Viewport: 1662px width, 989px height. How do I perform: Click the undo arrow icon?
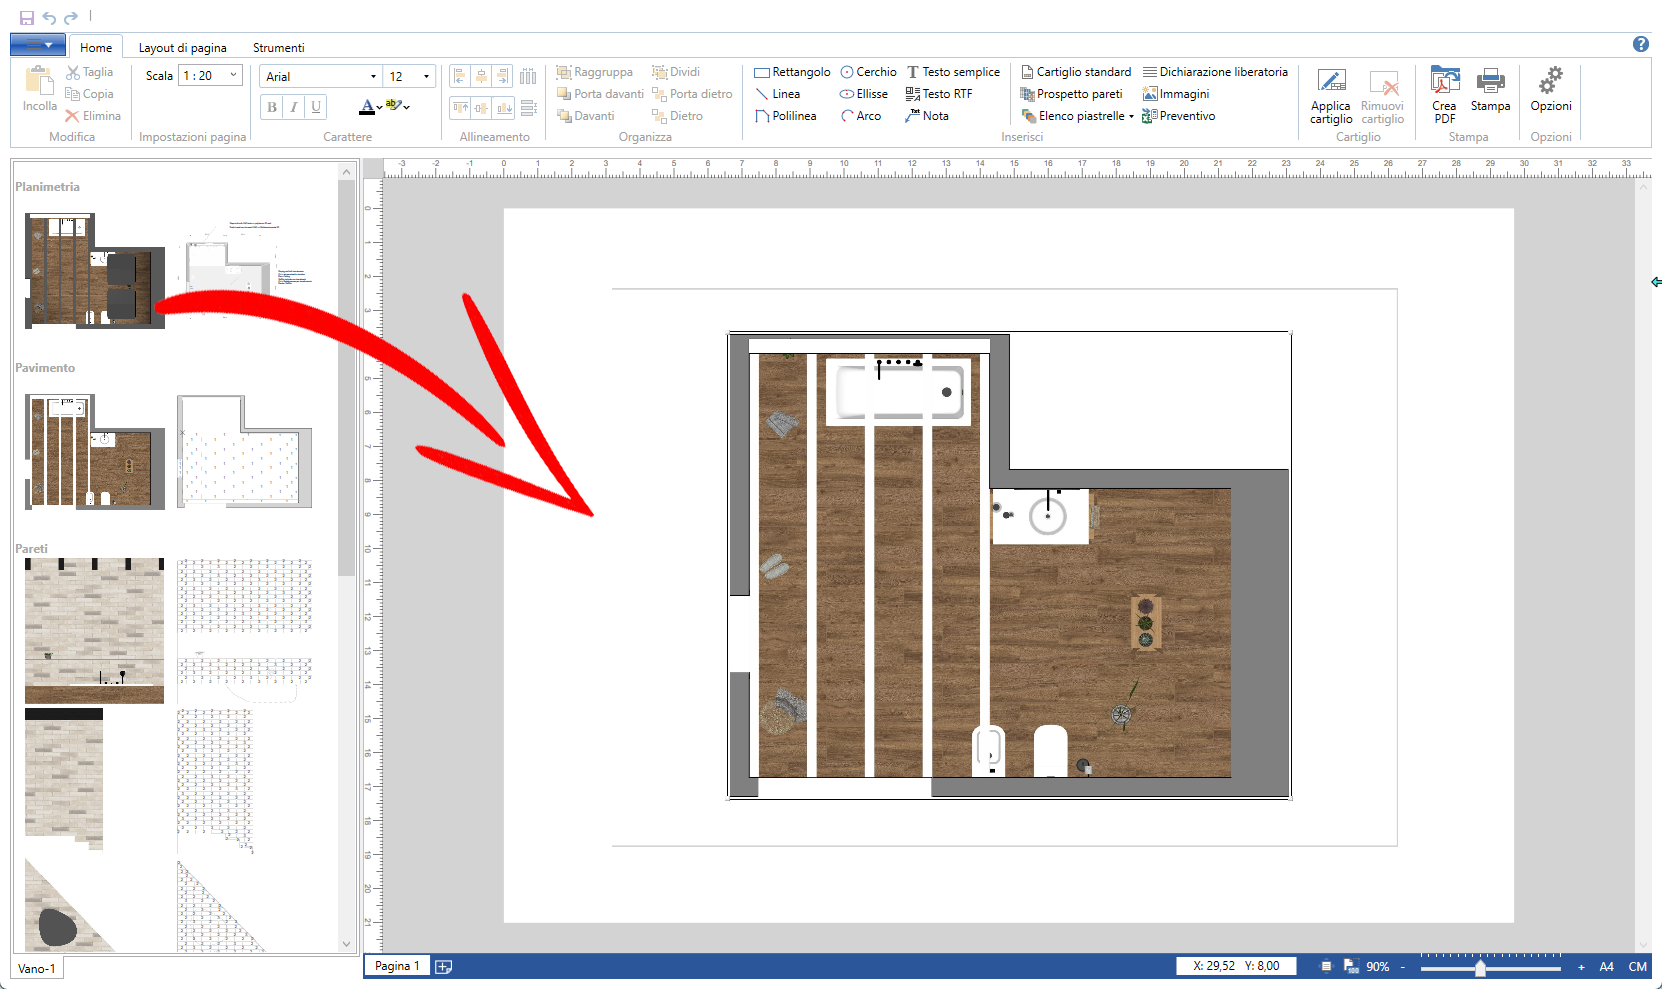(49, 18)
